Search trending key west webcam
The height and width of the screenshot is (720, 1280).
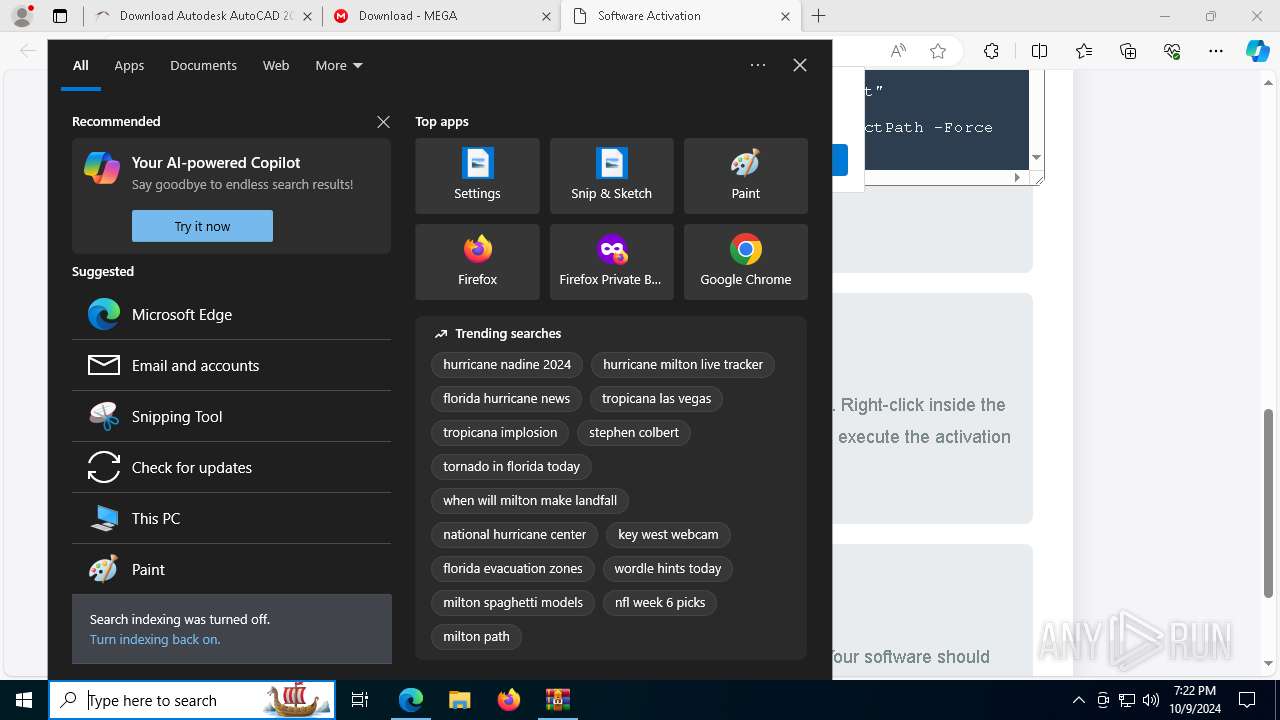(668, 535)
